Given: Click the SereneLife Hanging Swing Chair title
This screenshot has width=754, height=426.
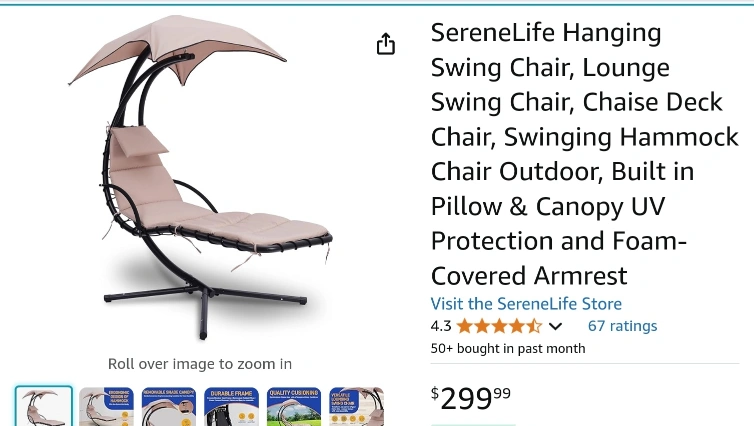Looking at the screenshot, I should coord(584,154).
